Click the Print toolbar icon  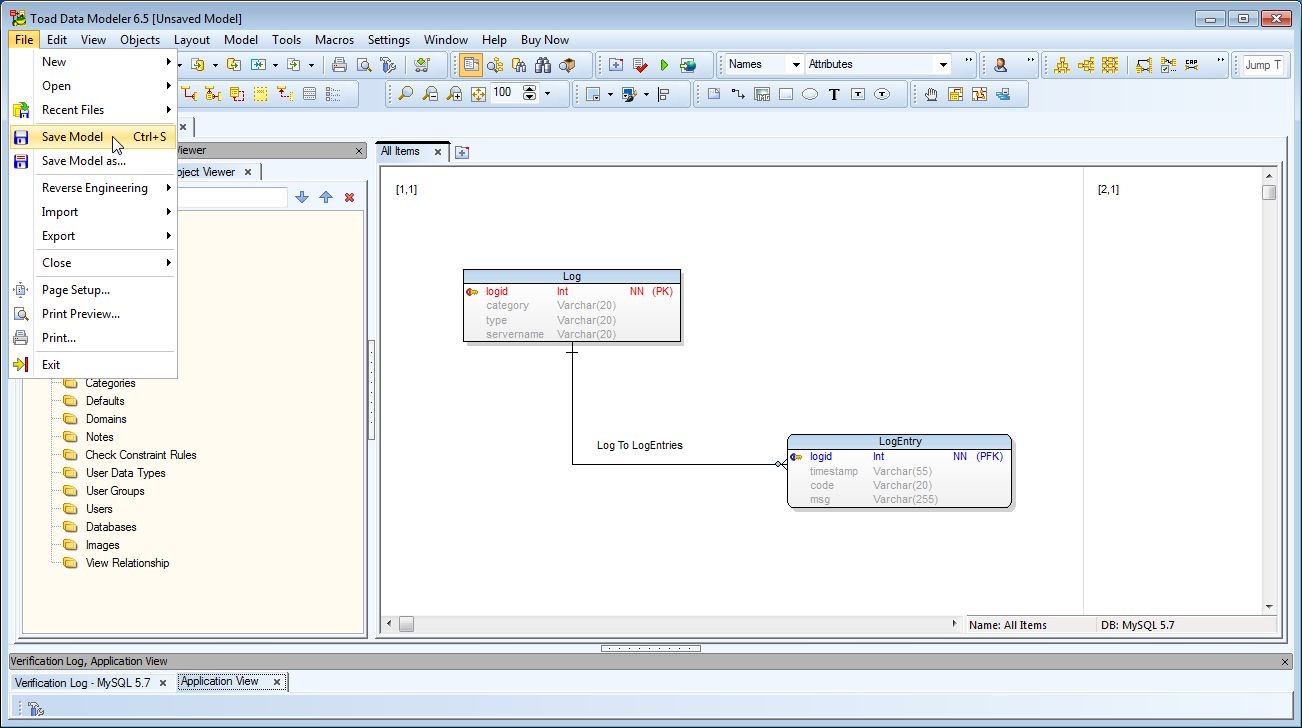pos(340,65)
